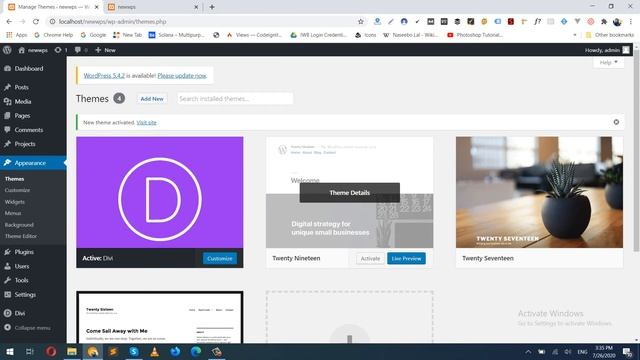The width and height of the screenshot is (640, 360).
Task: Open the Twenty Sixteen theme thumbnail
Action: tap(160, 317)
